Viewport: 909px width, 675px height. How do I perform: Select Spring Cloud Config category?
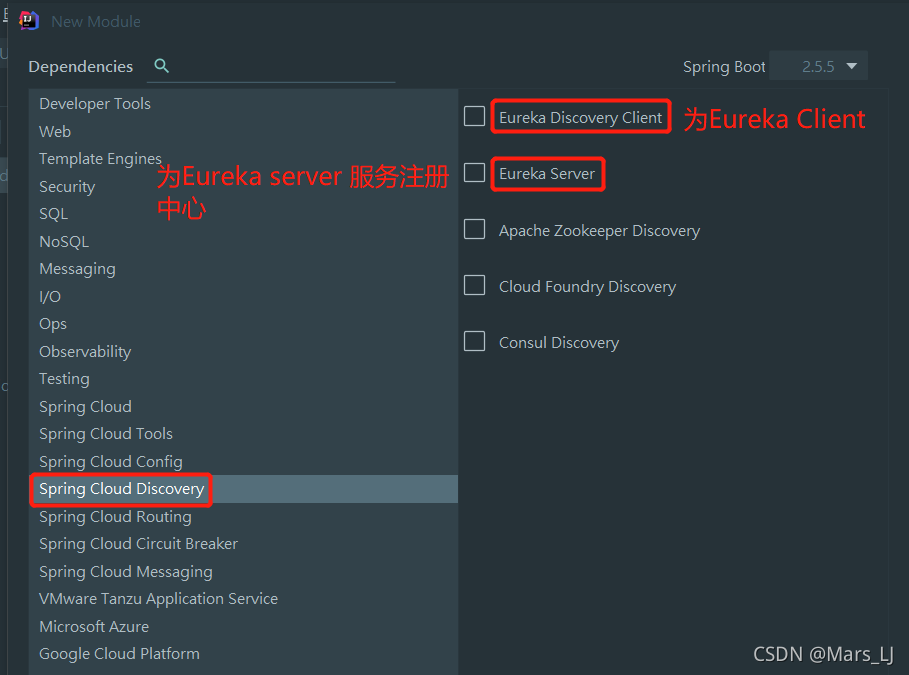tap(243, 462)
